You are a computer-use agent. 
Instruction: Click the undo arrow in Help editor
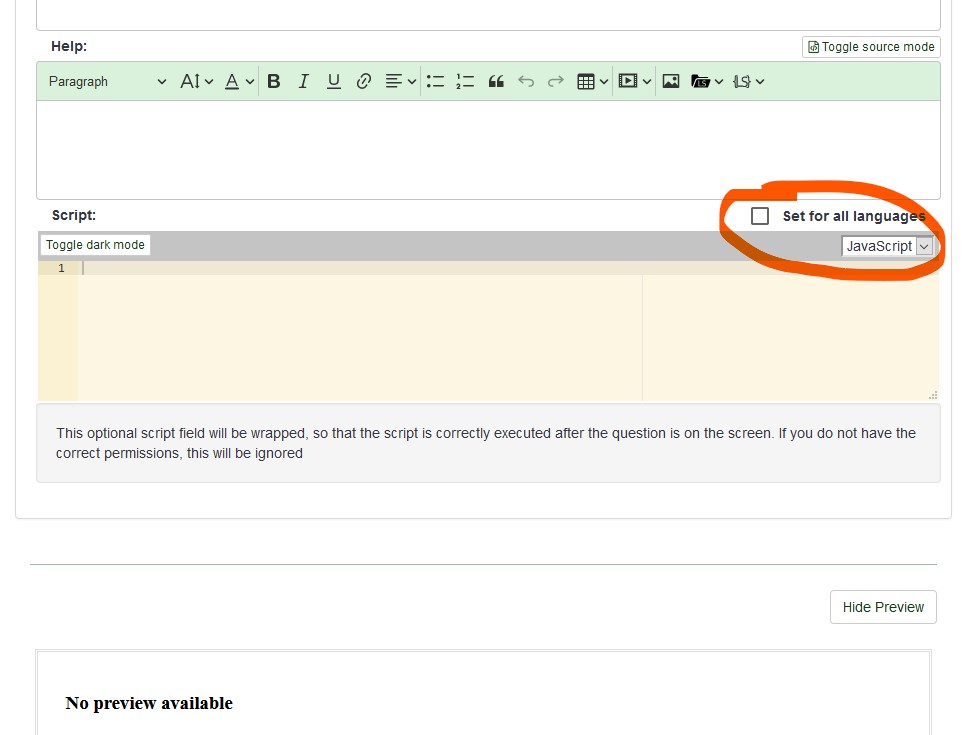pyautogui.click(x=526, y=81)
